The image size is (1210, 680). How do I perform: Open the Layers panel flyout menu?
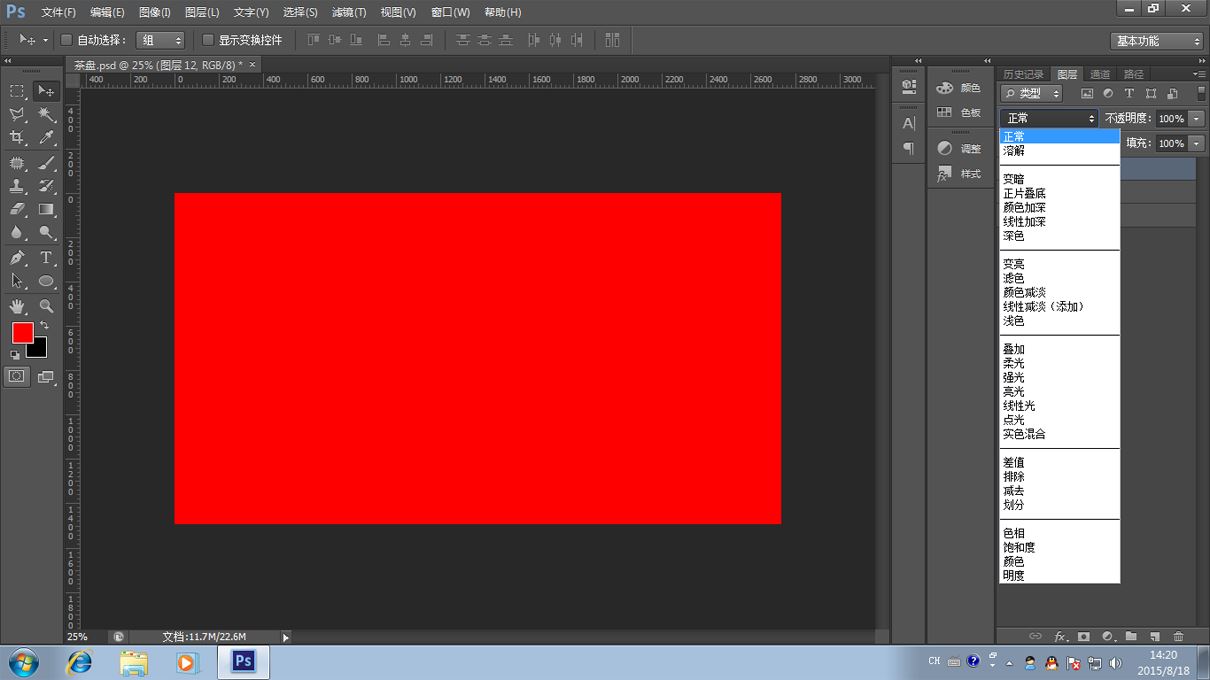(1201, 74)
